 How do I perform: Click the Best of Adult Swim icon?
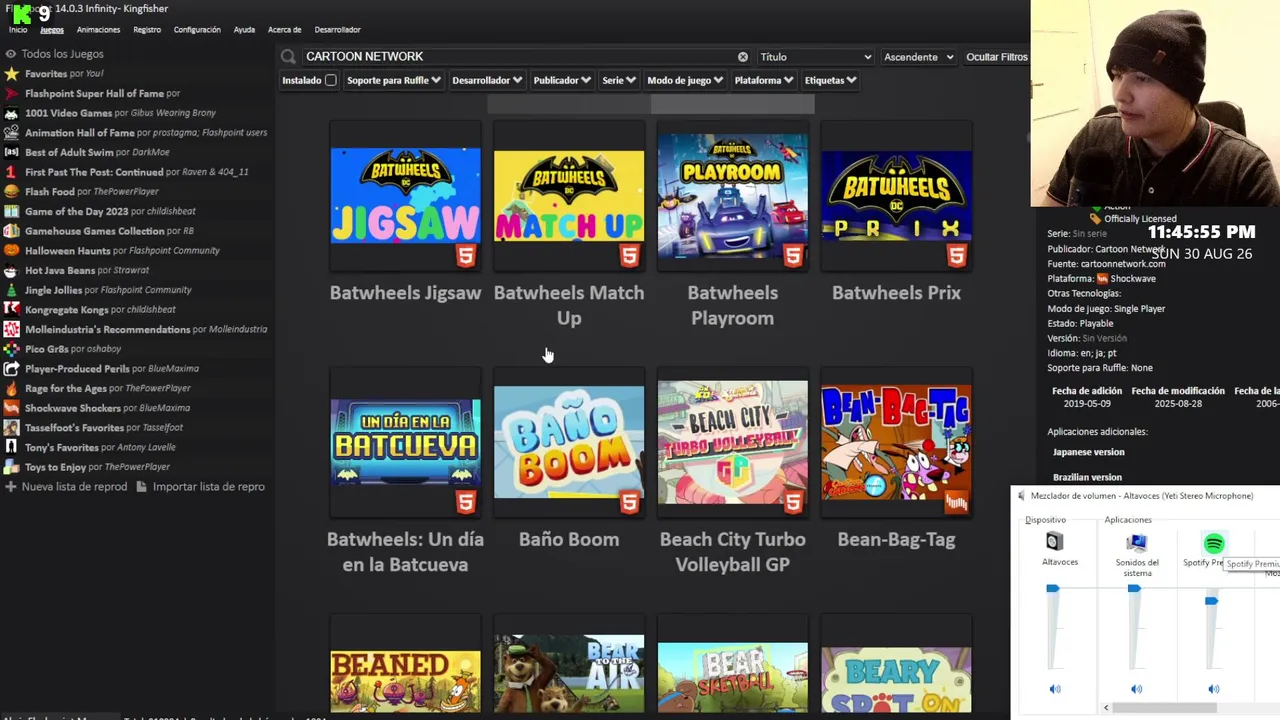[11, 152]
